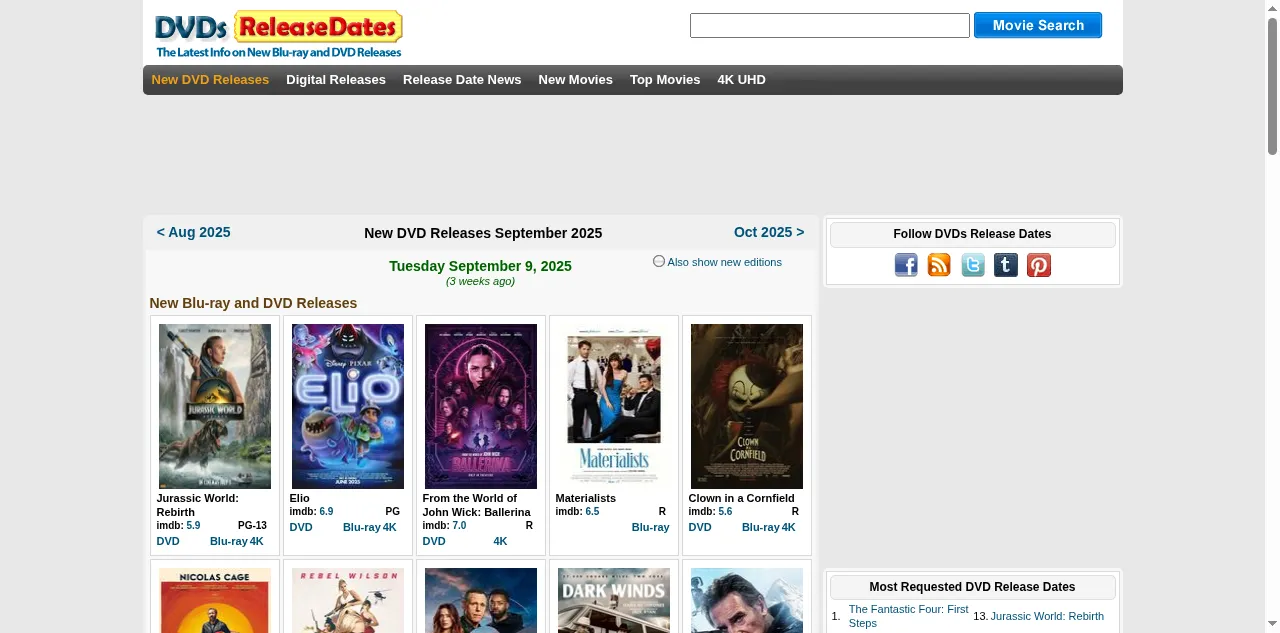Open Clown in a Cornfield poster

click(747, 406)
